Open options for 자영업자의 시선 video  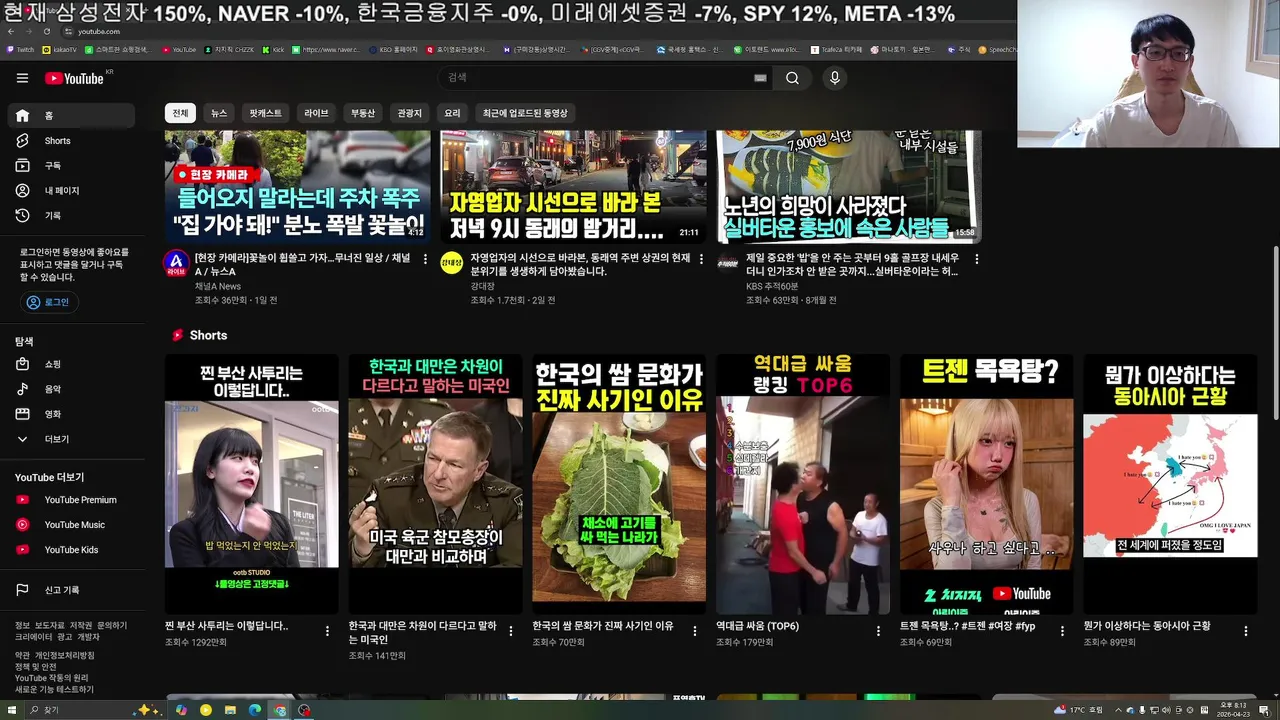tap(701, 259)
